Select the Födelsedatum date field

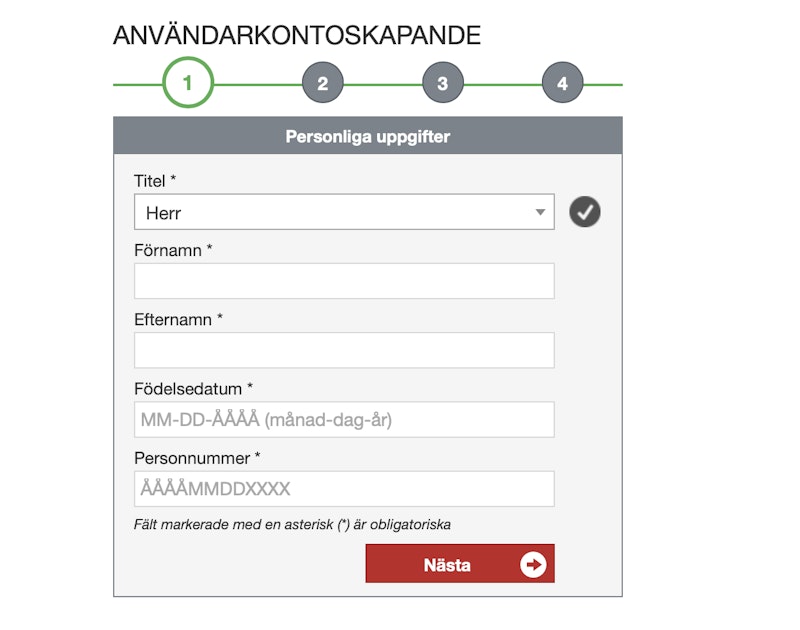point(343,420)
